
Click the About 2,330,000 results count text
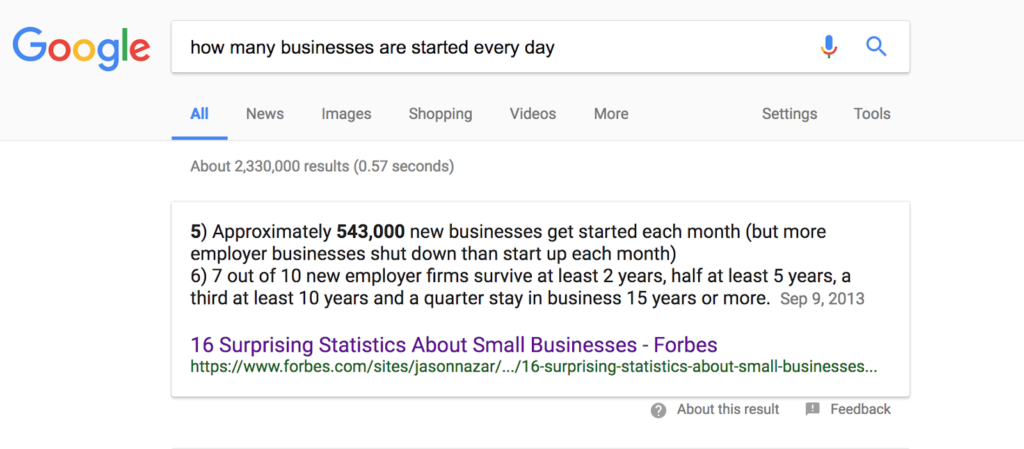coord(322,166)
